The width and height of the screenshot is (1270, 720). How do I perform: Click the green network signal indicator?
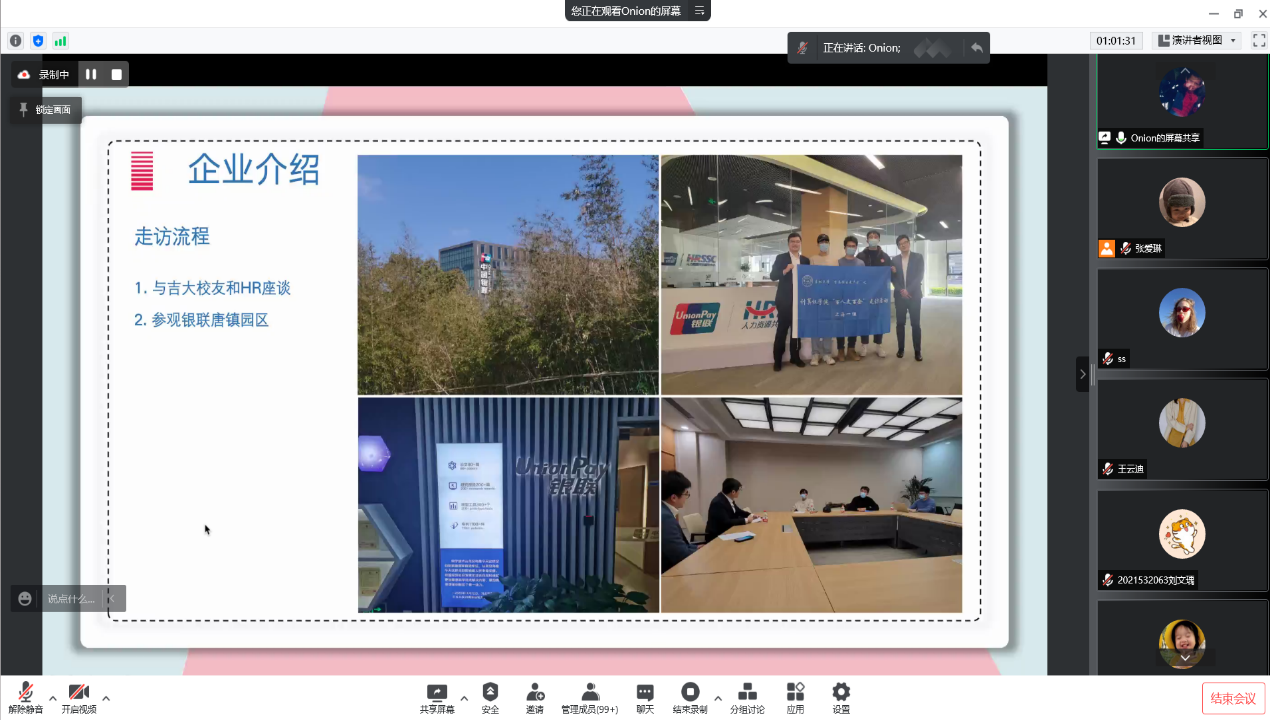tap(61, 41)
